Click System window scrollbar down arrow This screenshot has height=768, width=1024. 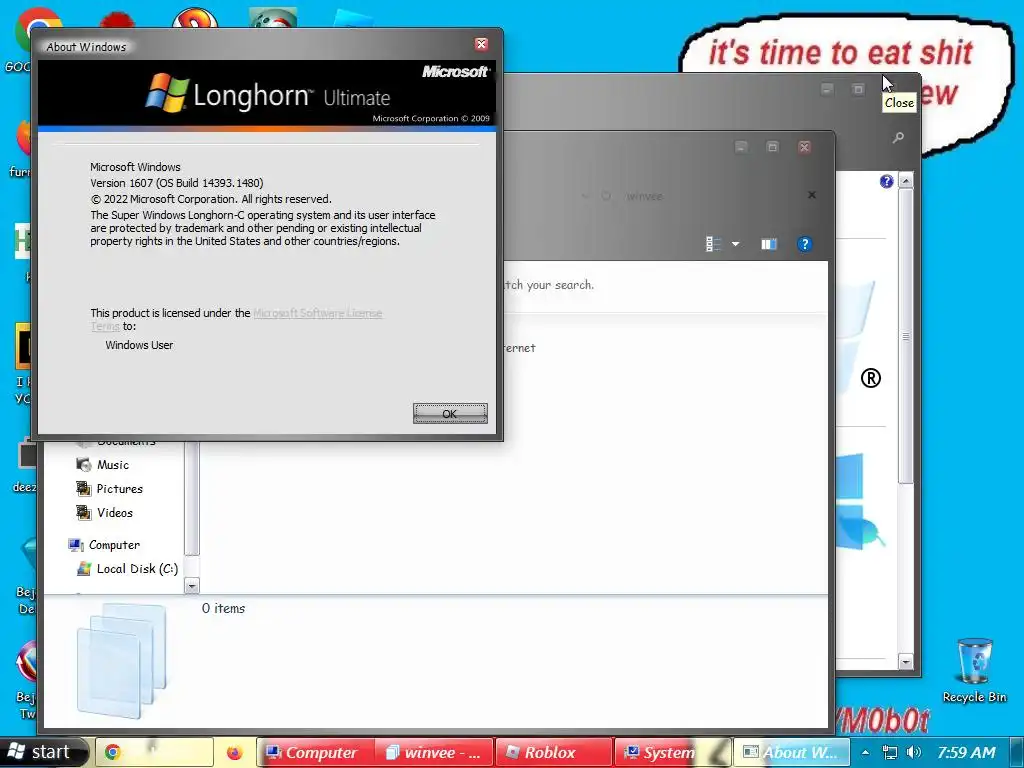(906, 662)
